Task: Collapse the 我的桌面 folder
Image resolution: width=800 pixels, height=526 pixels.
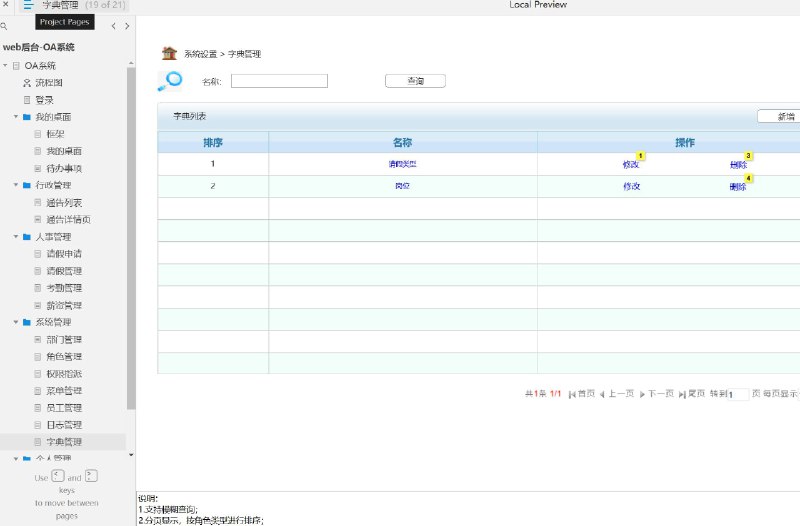Action: point(16,116)
